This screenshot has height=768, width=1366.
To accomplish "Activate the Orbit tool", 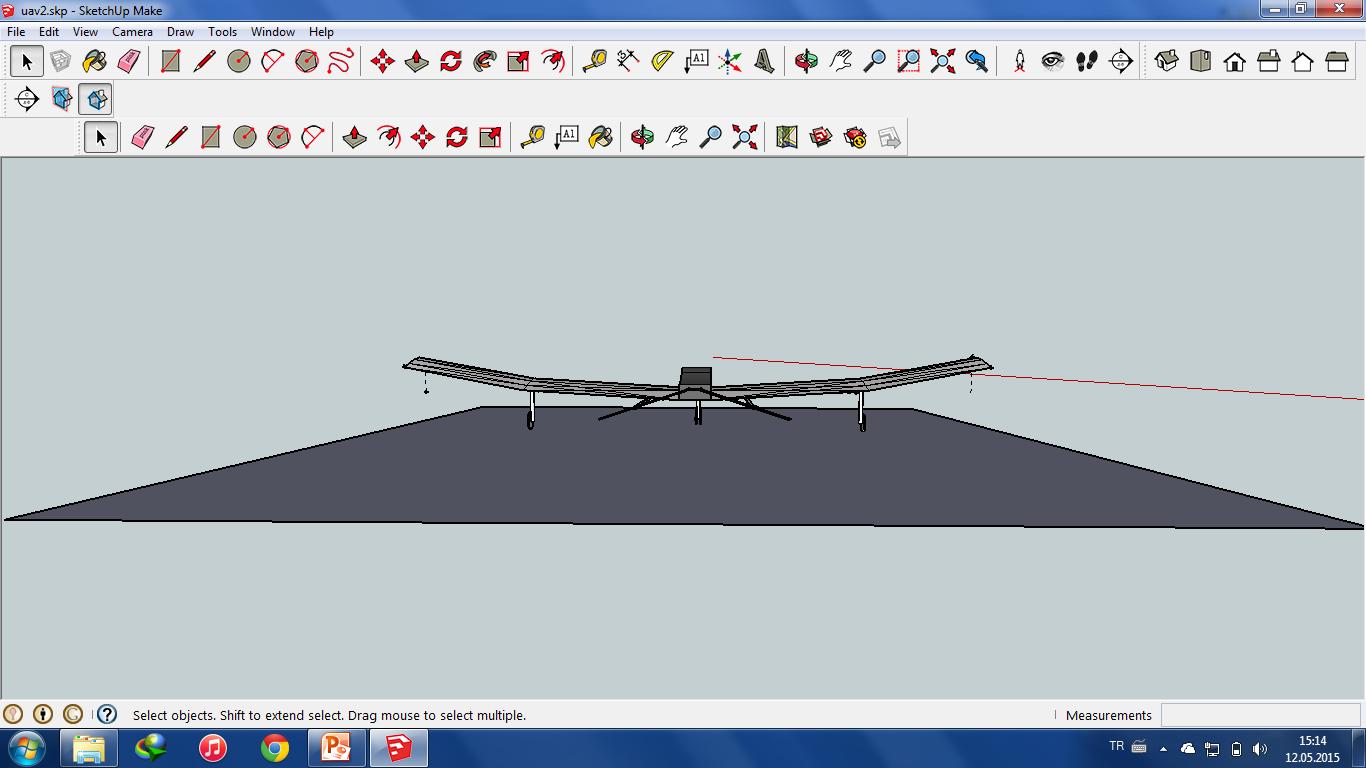I will (x=806, y=60).
